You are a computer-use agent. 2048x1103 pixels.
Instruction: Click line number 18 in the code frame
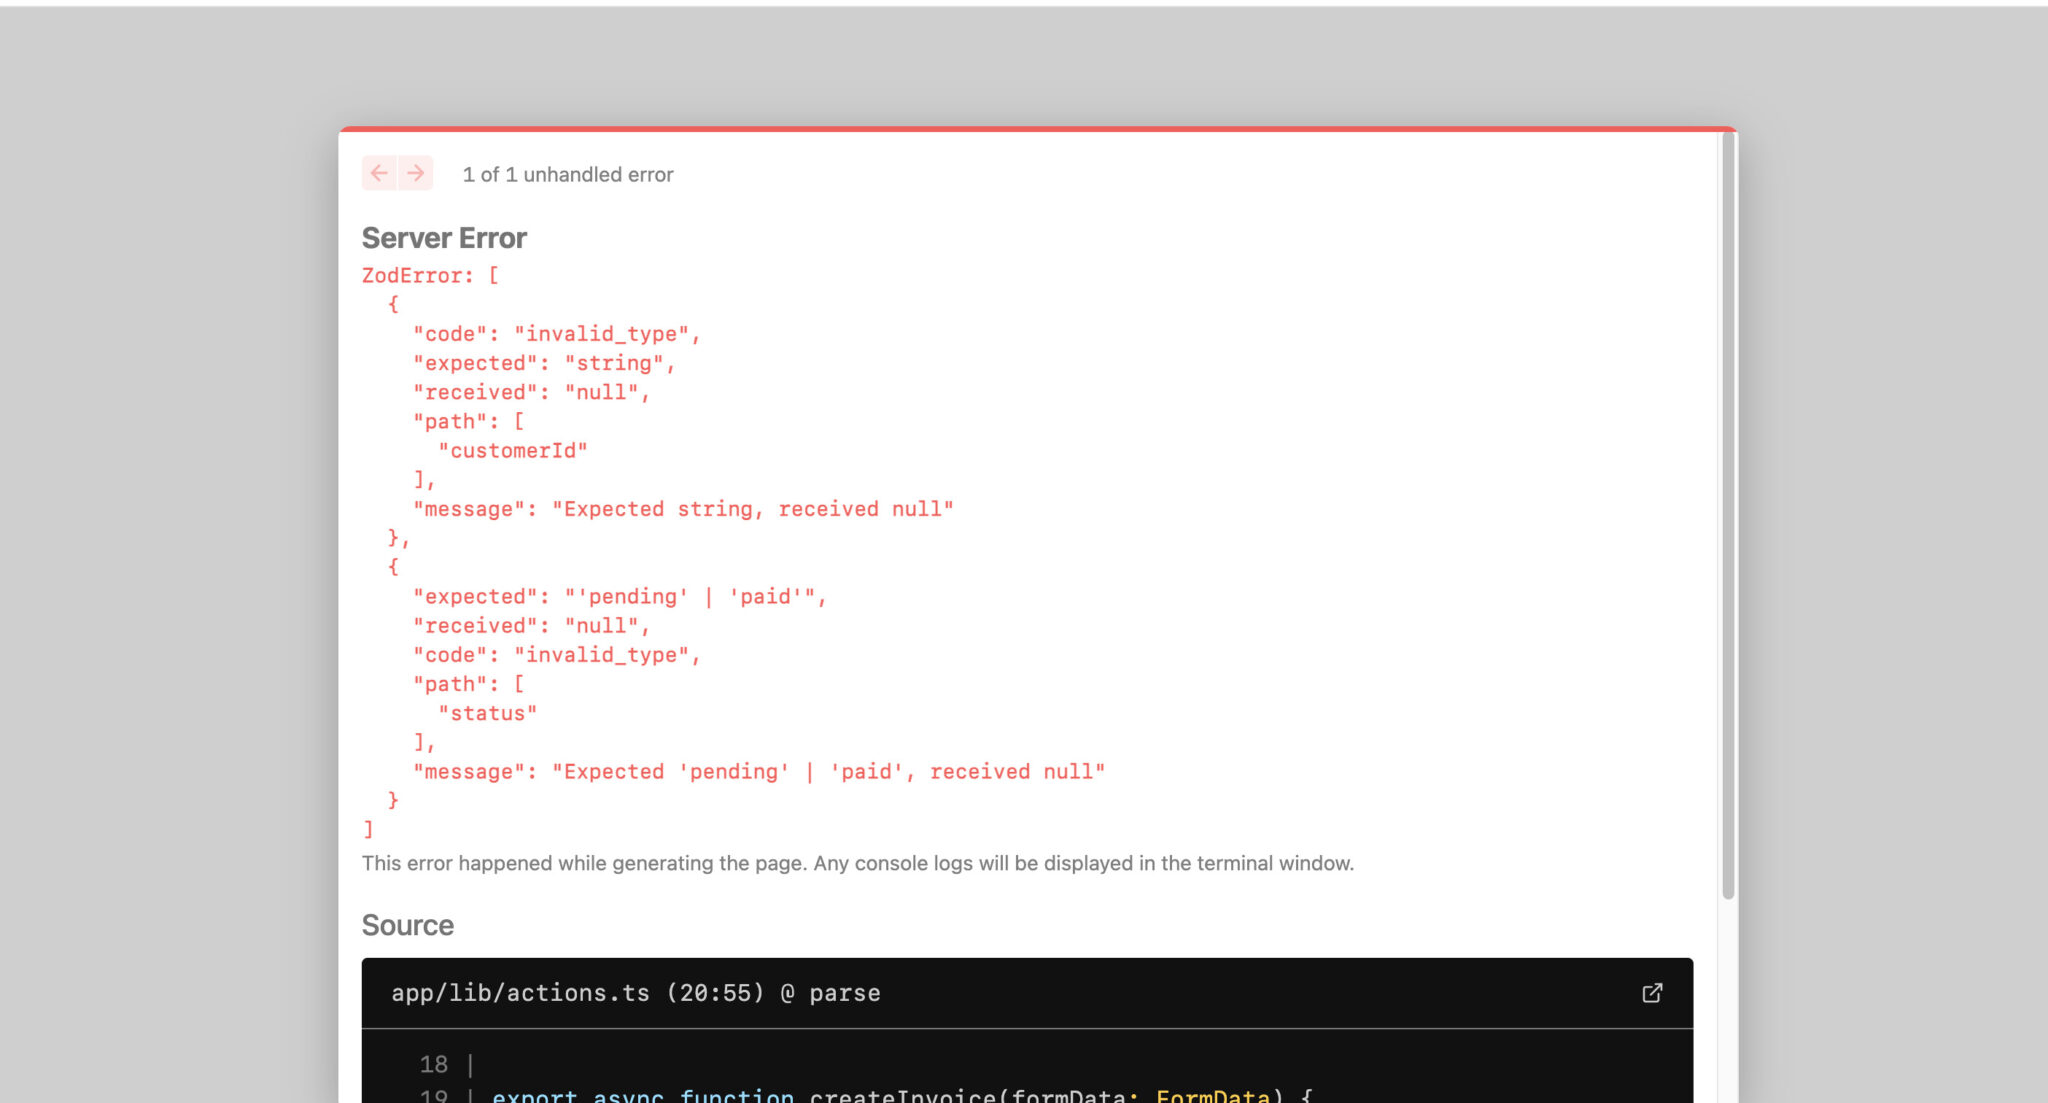pyautogui.click(x=433, y=1064)
